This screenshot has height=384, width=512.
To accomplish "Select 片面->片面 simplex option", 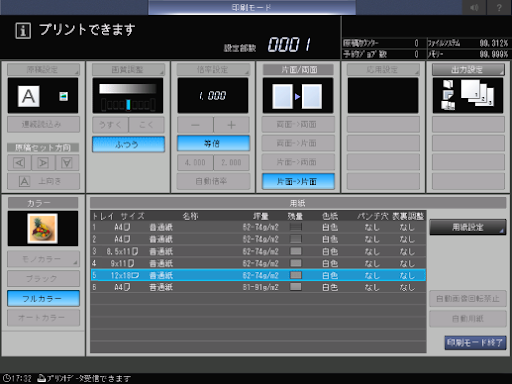I will coord(298,181).
